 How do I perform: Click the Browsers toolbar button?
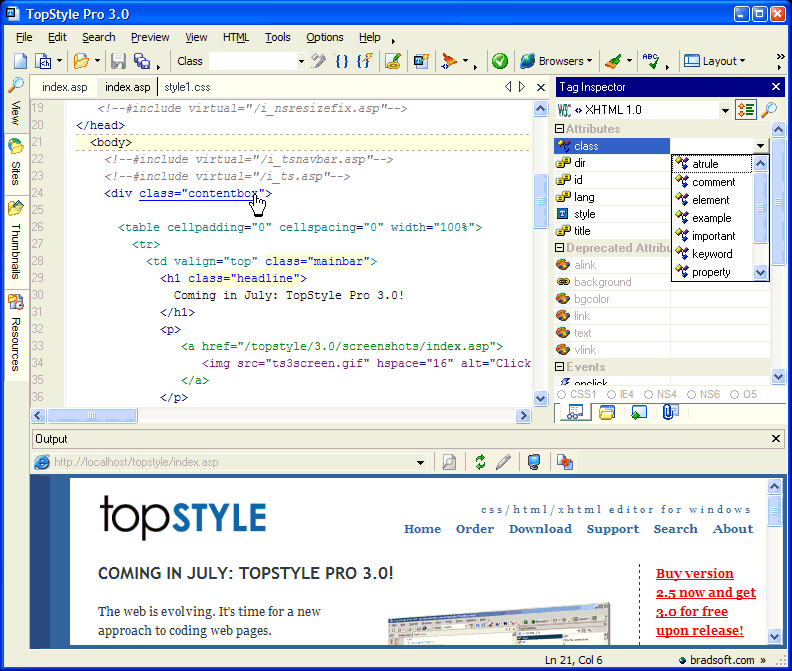[x=556, y=61]
